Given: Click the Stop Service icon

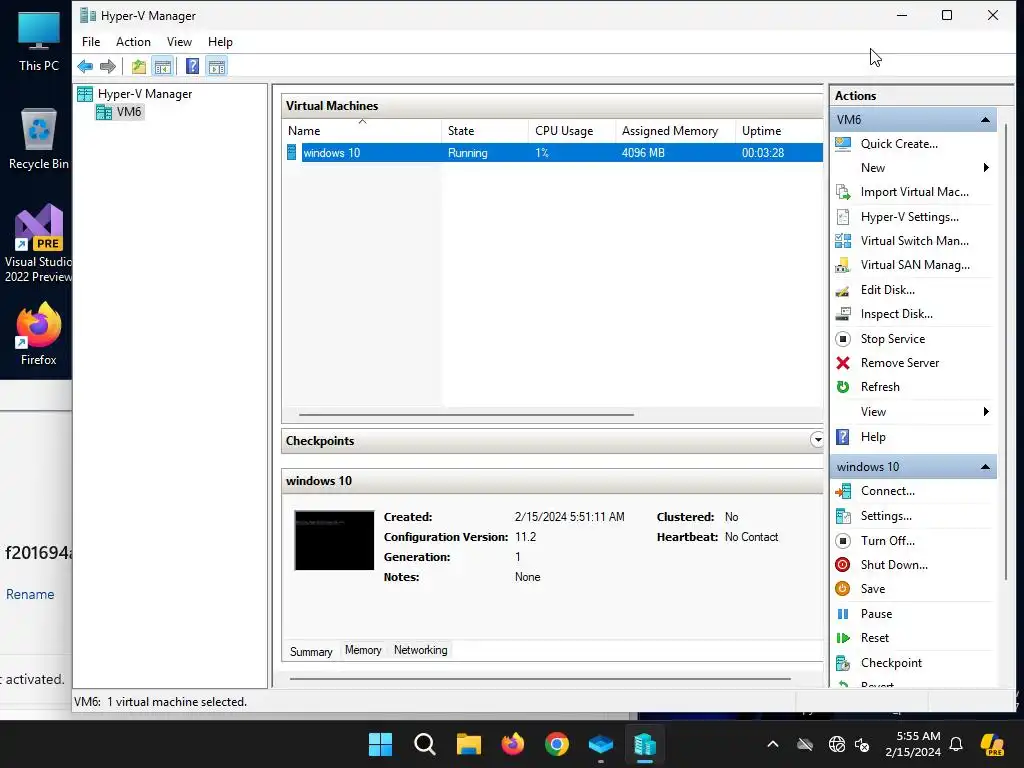Looking at the screenshot, I should [x=843, y=339].
